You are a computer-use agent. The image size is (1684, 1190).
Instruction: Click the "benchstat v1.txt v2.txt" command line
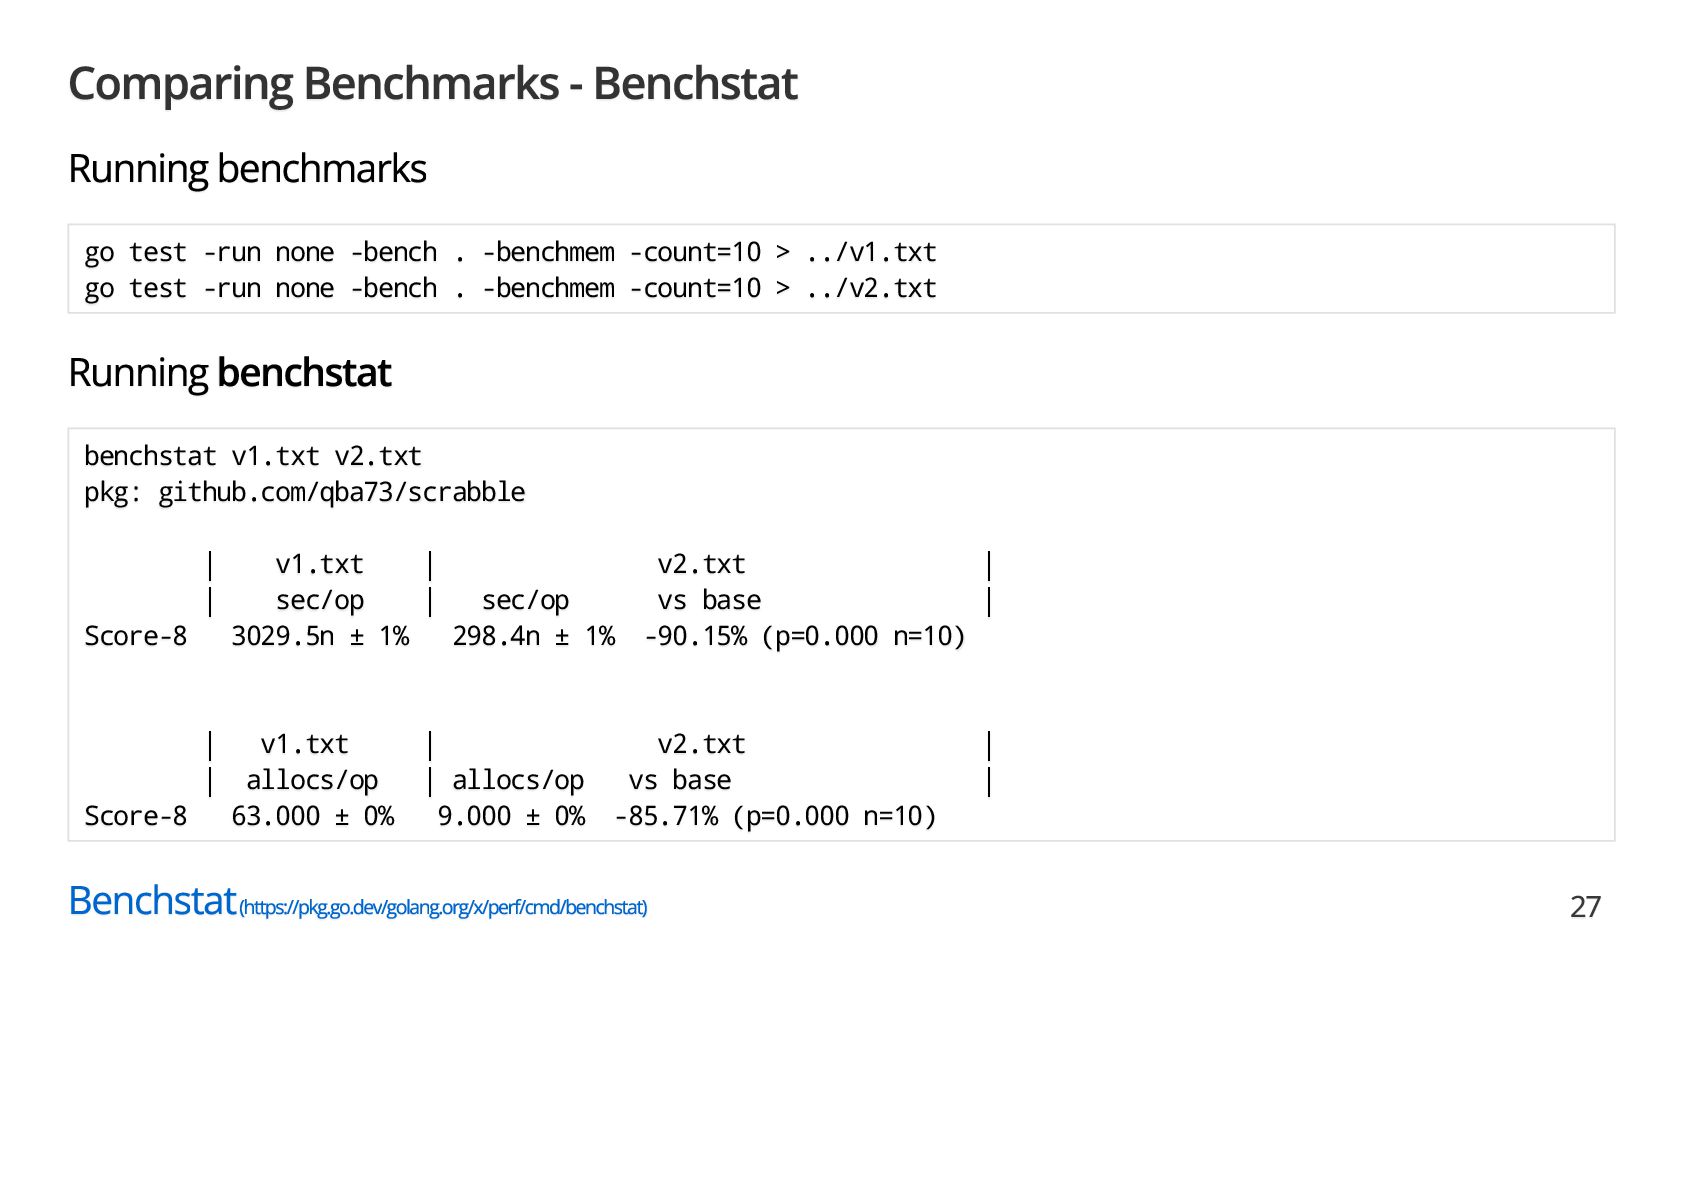[252, 457]
